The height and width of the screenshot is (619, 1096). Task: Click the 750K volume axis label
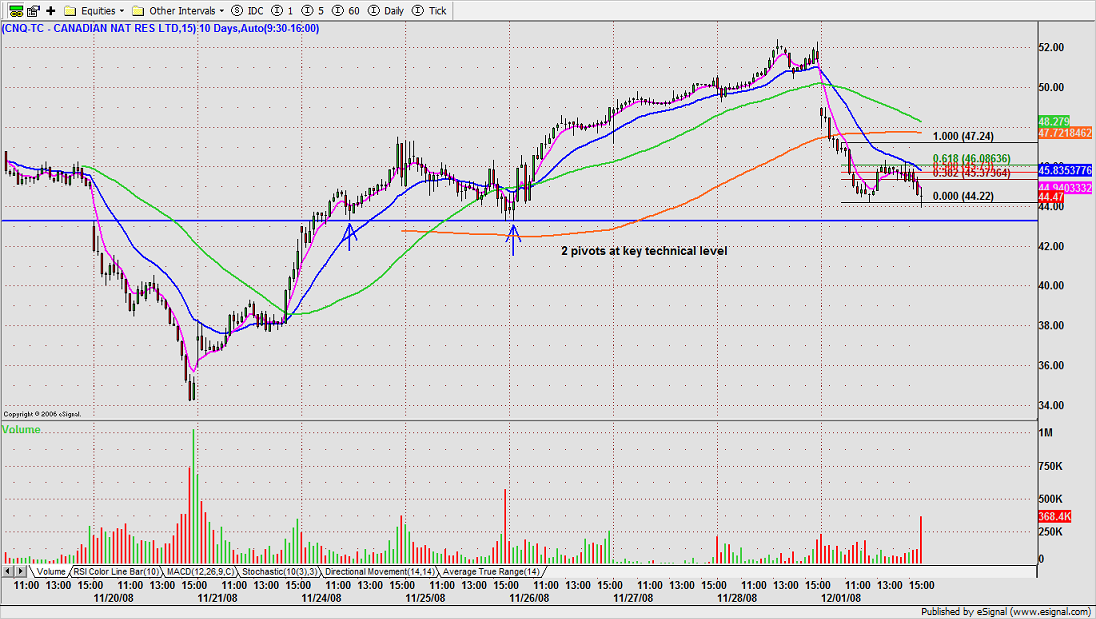click(x=1051, y=466)
